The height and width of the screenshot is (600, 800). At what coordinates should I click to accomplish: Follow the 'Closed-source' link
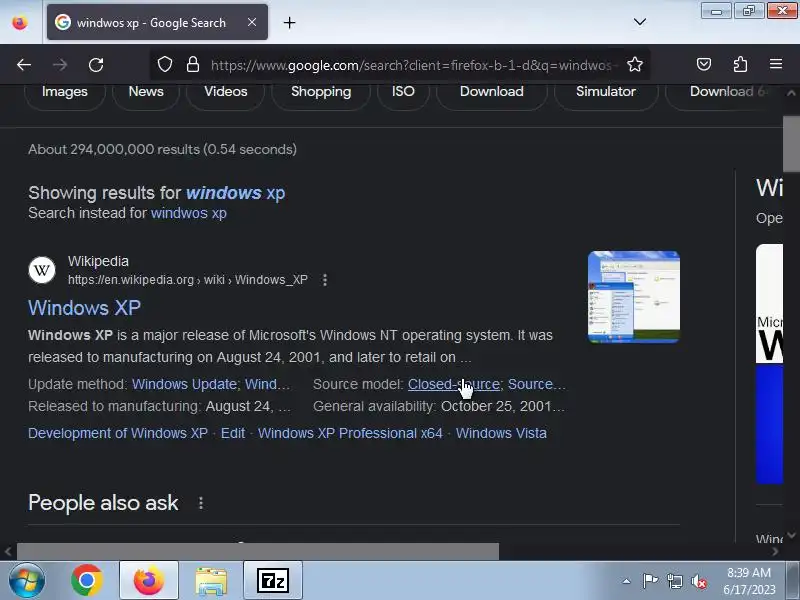454,384
